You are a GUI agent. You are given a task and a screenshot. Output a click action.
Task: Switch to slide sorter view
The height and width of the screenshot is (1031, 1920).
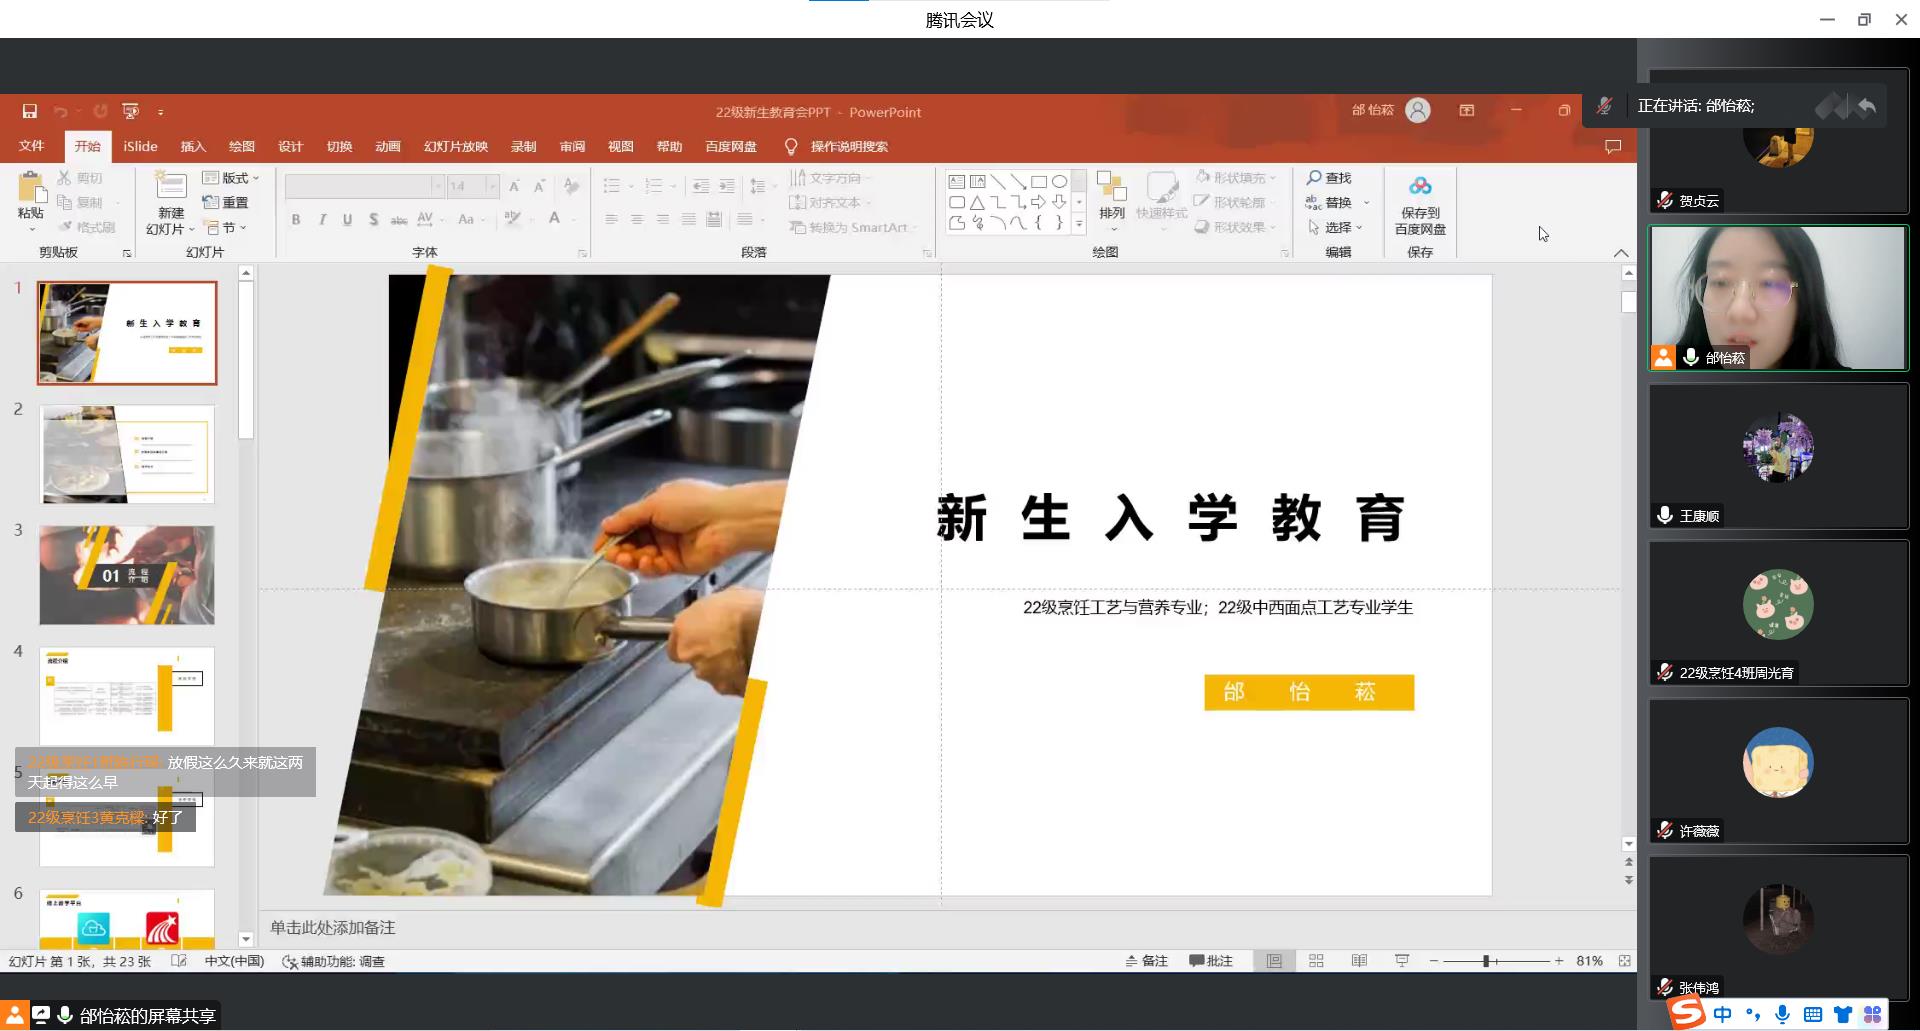coord(1316,961)
